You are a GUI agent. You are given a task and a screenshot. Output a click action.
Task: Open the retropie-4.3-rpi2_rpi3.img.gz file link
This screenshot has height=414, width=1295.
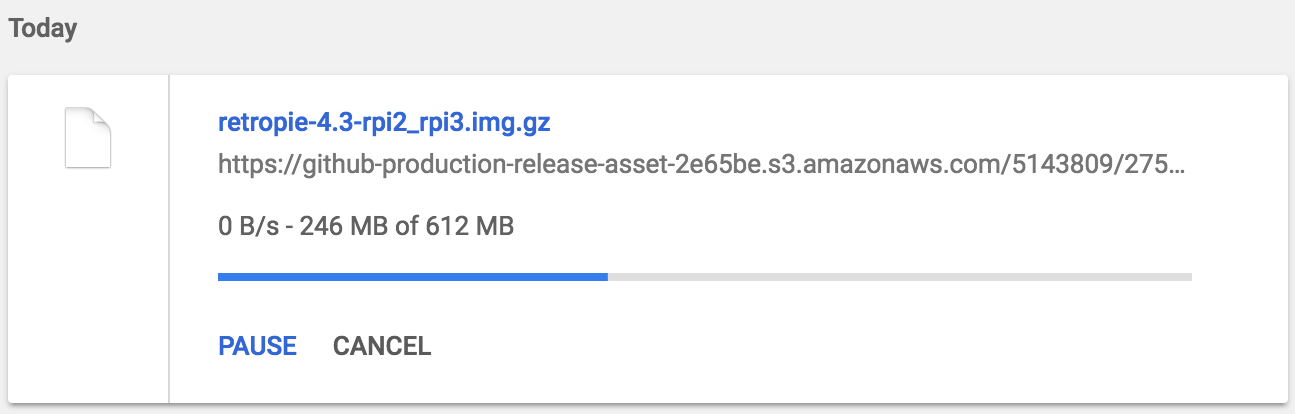tap(384, 124)
